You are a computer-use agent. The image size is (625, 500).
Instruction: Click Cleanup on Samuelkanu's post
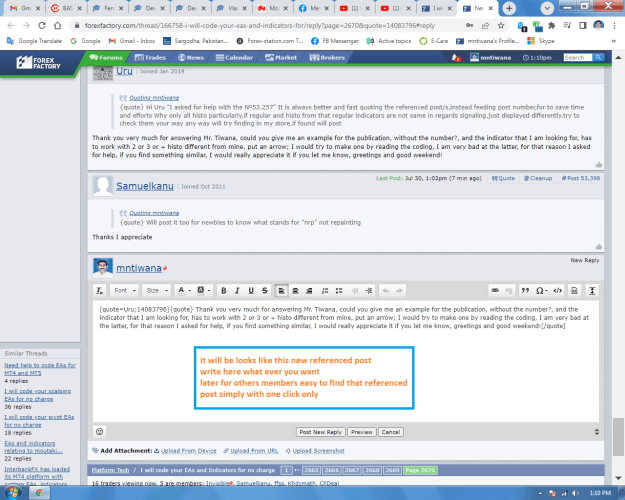[538, 178]
